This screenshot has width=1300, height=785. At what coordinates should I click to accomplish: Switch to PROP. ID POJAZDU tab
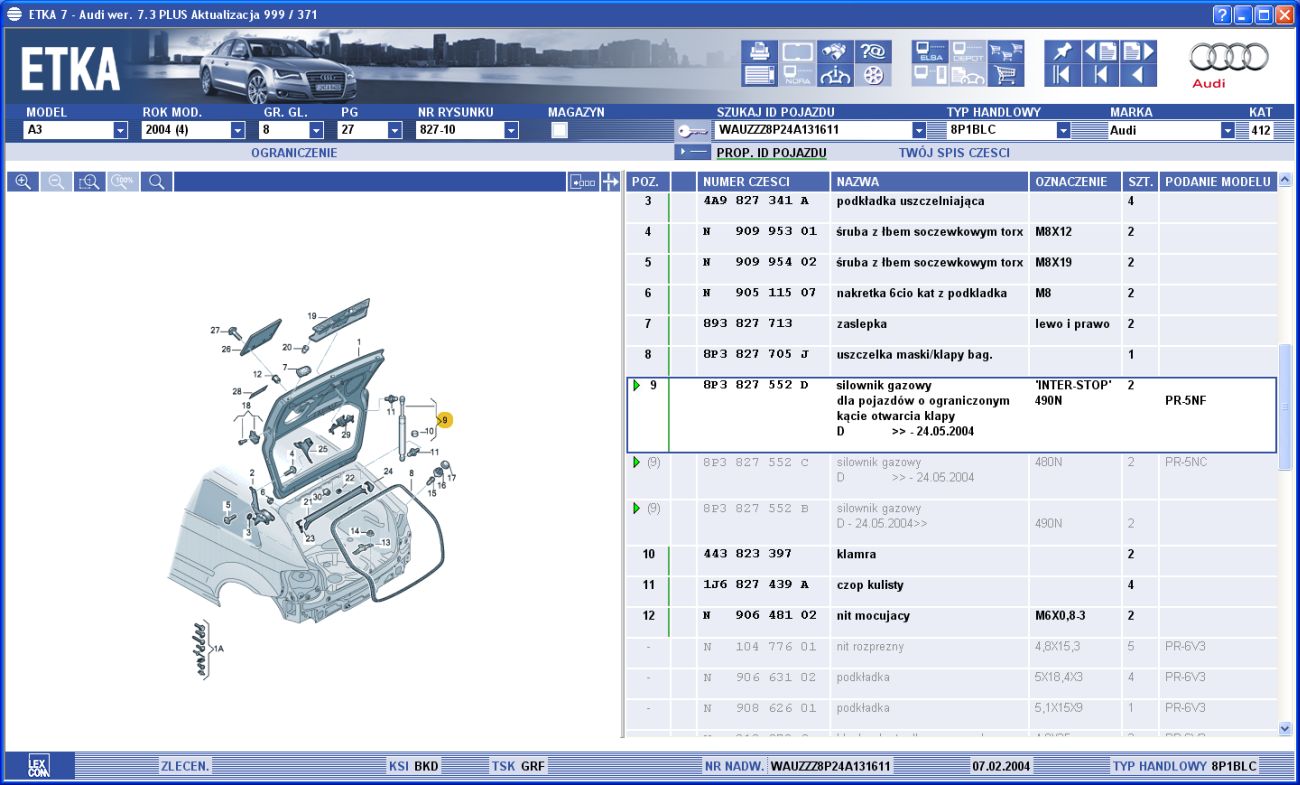771,153
